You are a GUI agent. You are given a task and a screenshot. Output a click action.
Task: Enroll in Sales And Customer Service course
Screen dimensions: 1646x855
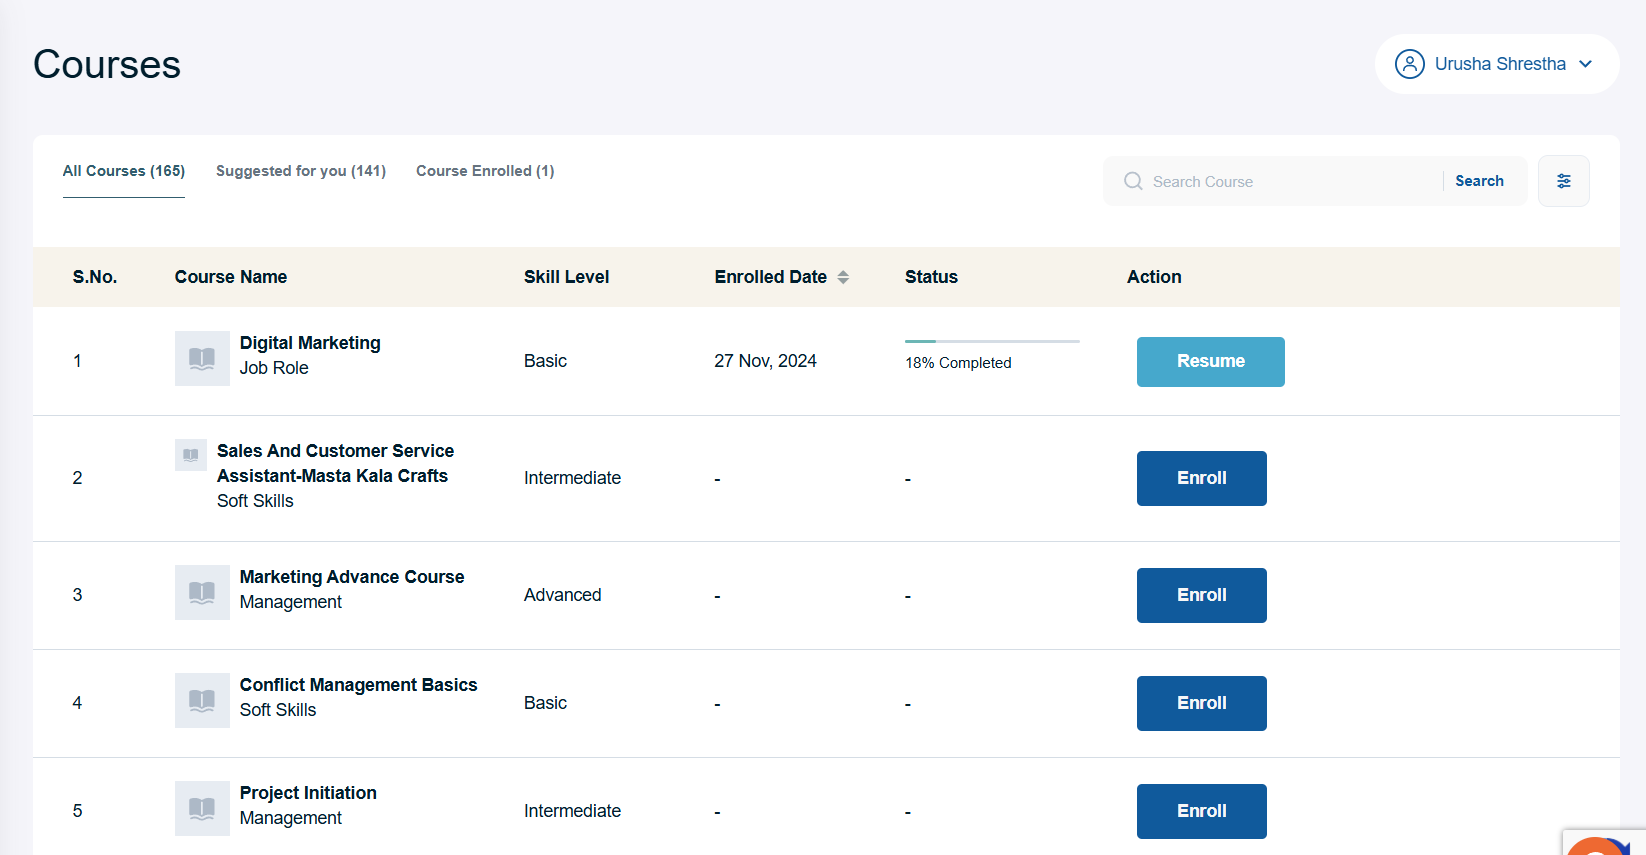[1201, 479]
